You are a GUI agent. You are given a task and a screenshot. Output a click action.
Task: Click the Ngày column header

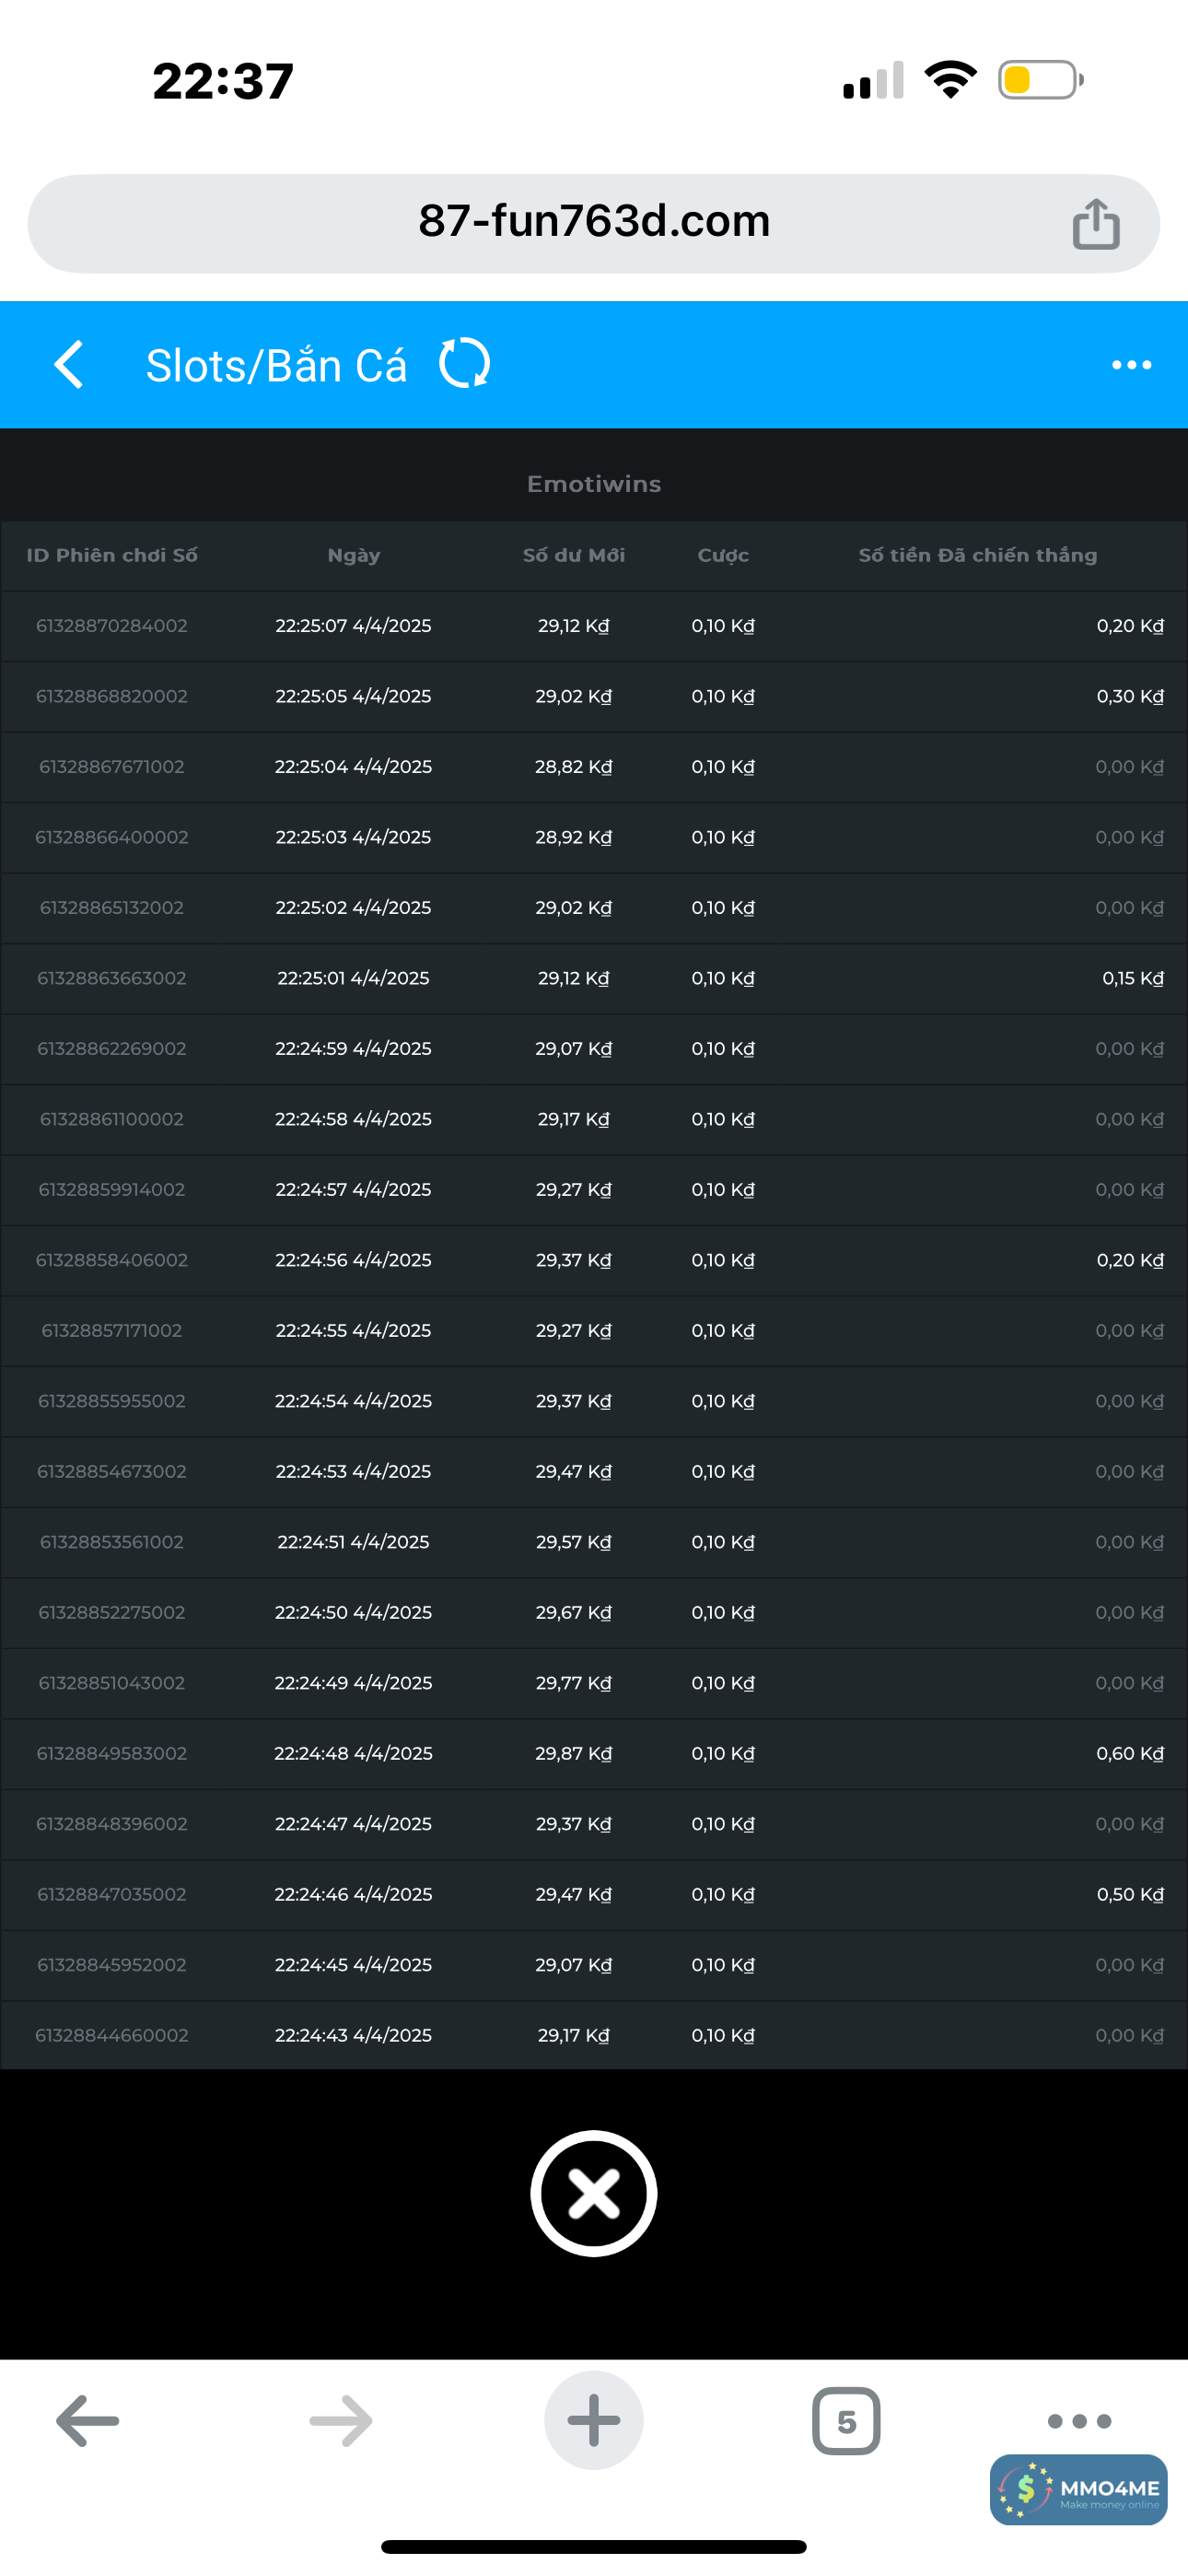pyautogui.click(x=353, y=555)
